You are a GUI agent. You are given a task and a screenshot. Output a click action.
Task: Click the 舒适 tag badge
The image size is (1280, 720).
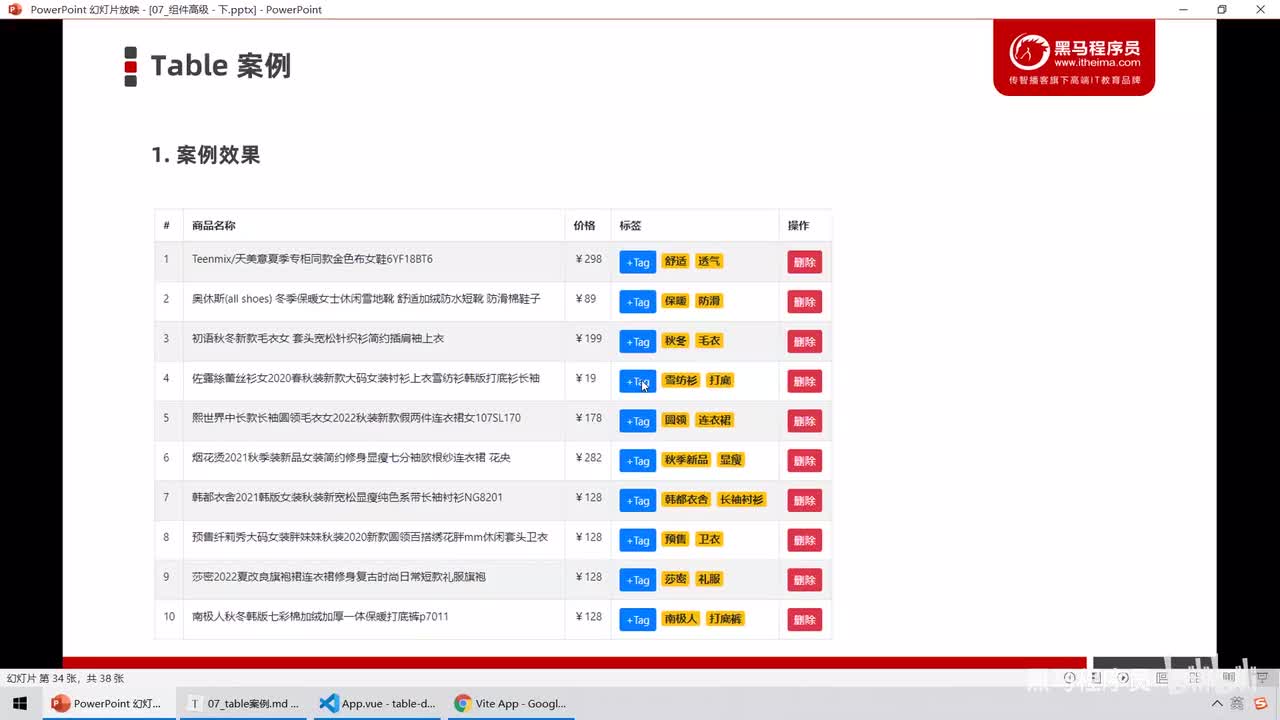[x=676, y=261]
